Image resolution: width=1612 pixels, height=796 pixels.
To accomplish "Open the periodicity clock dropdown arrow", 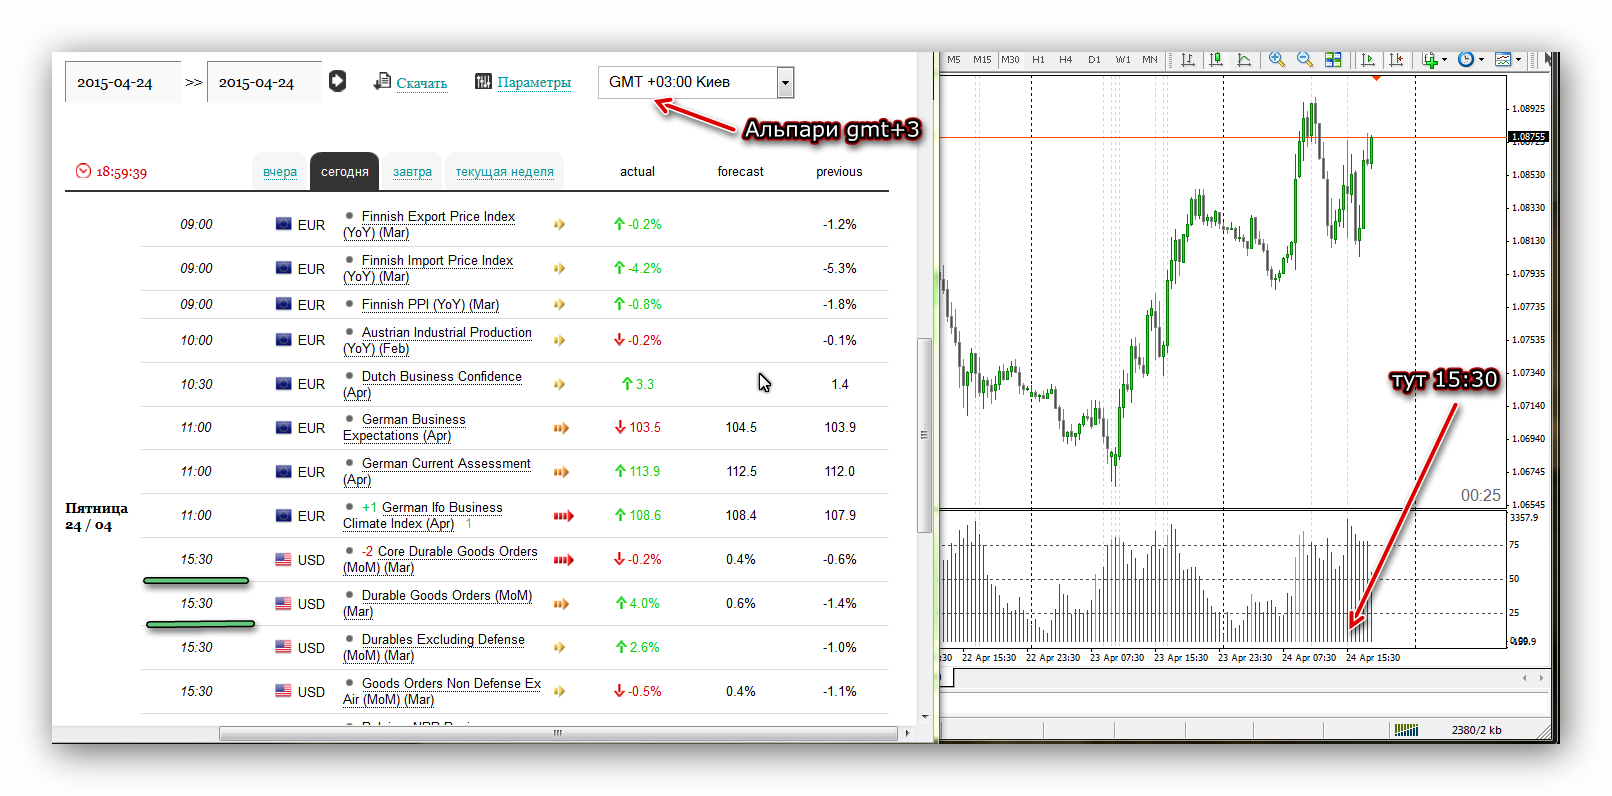I will [1481, 60].
